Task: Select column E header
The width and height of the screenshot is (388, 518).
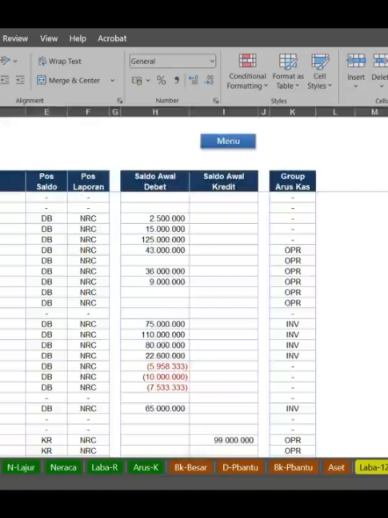Action: point(46,112)
